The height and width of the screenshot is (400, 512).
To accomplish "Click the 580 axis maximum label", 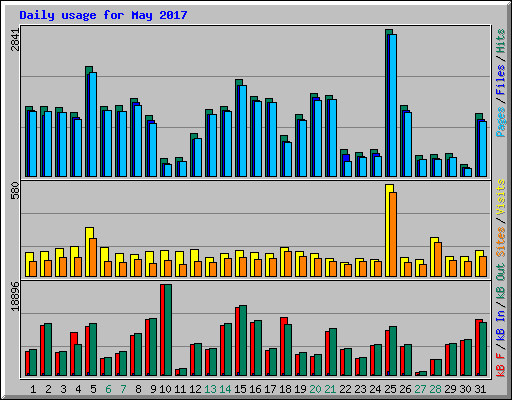I will [15, 190].
